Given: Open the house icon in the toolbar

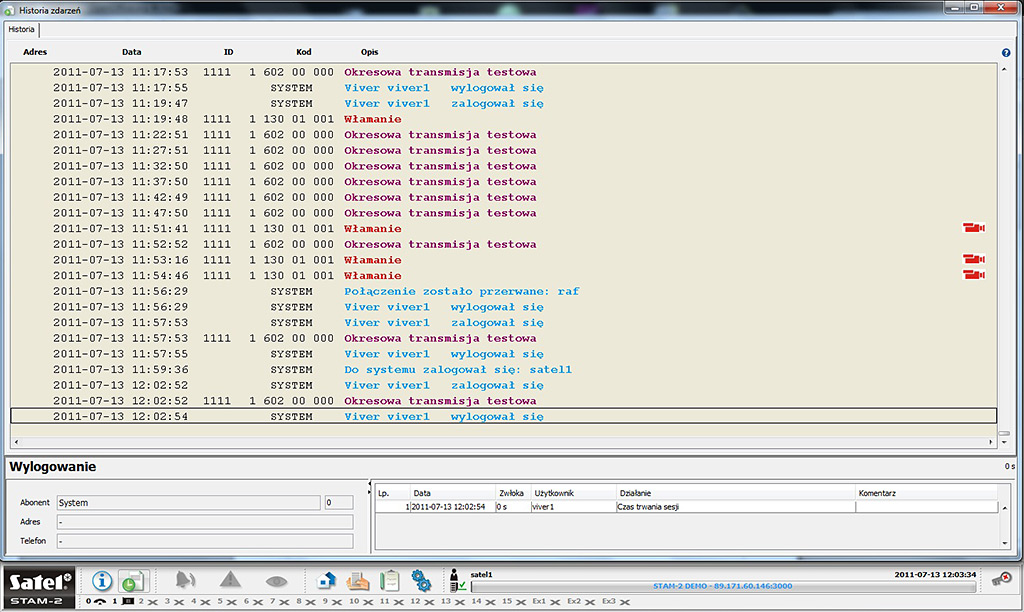Looking at the screenshot, I should point(326,581).
